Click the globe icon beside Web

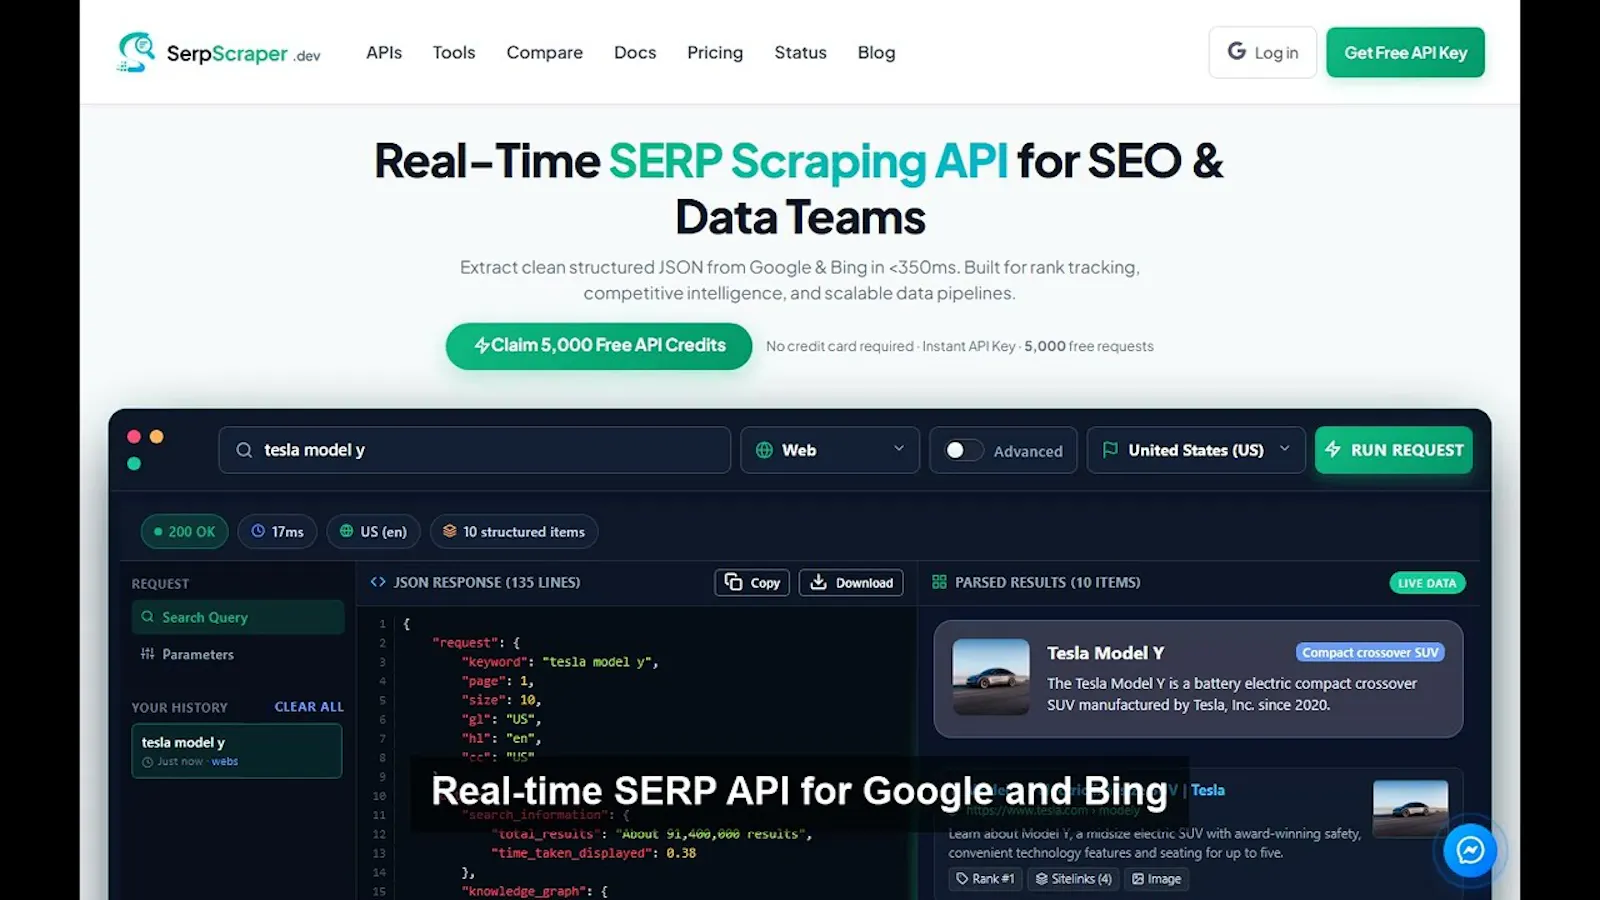coord(764,450)
